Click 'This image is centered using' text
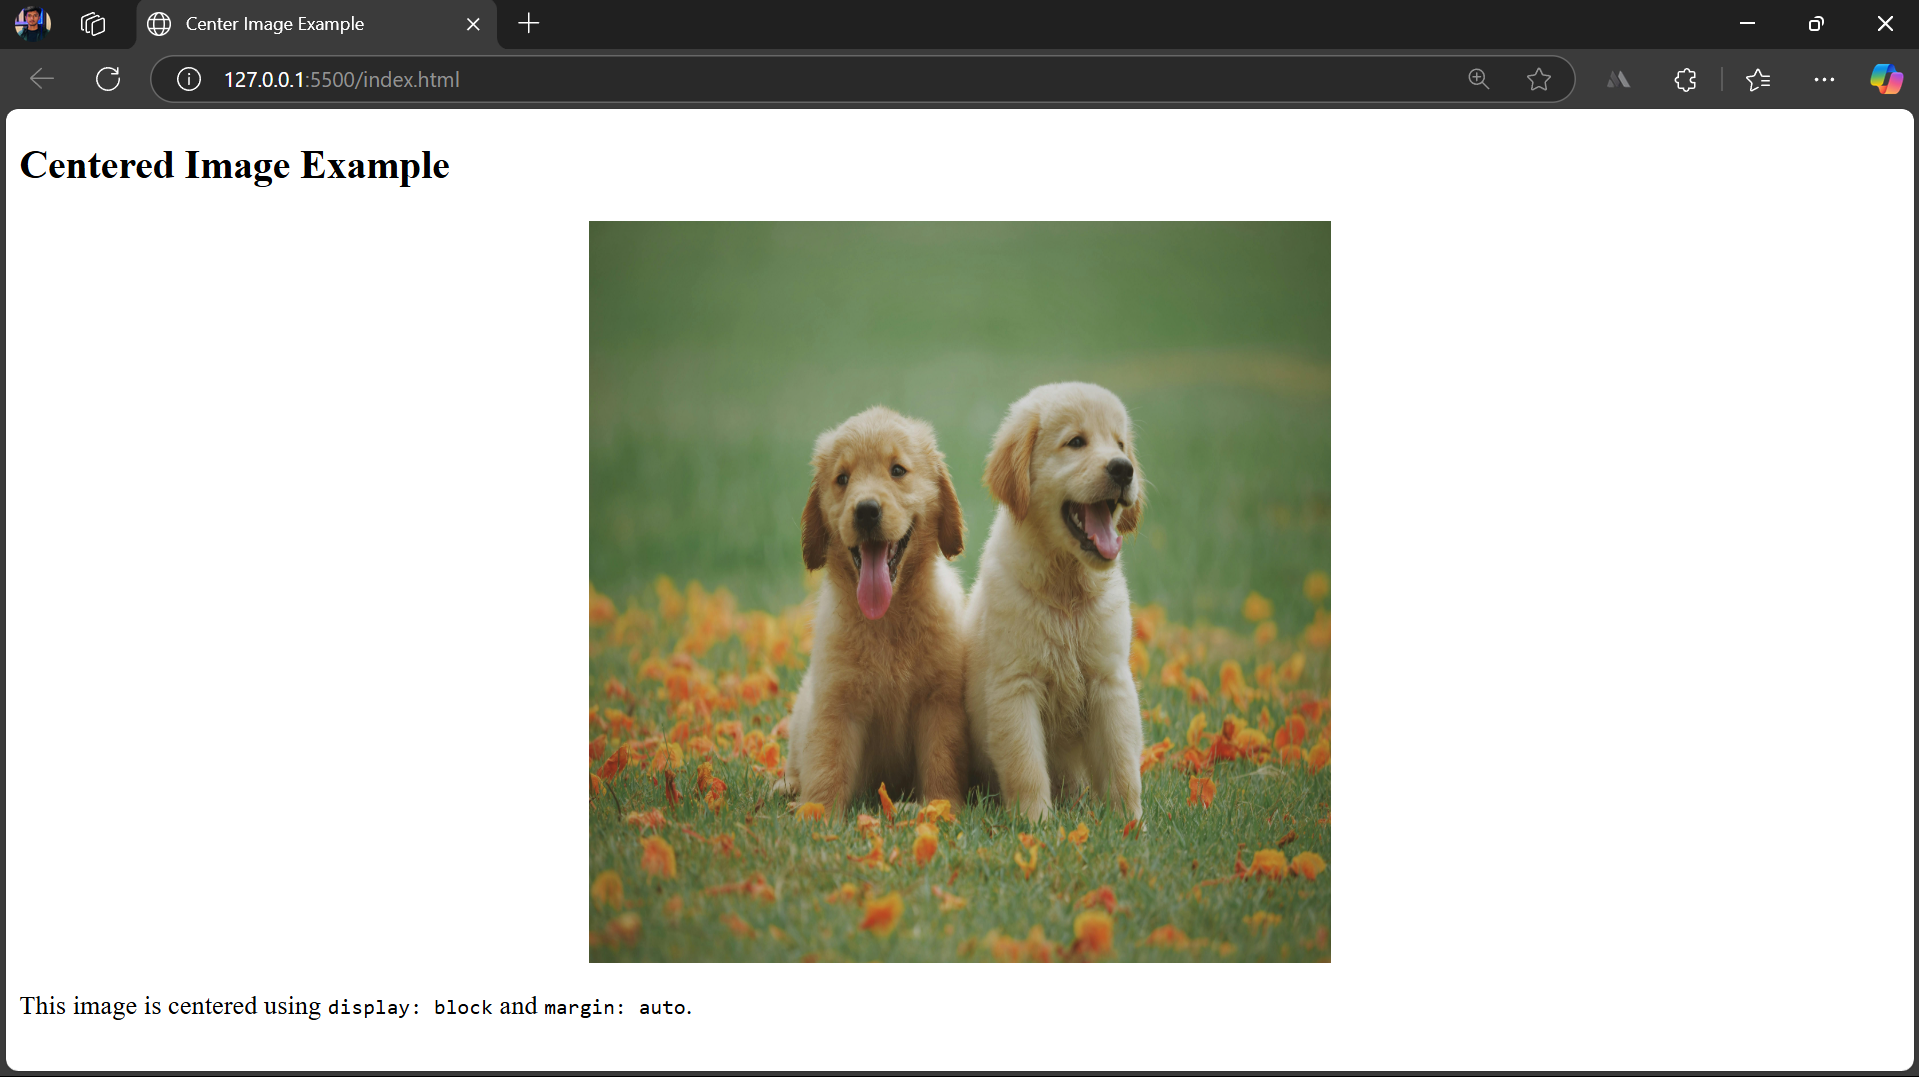This screenshot has width=1919, height=1077. [x=170, y=1006]
